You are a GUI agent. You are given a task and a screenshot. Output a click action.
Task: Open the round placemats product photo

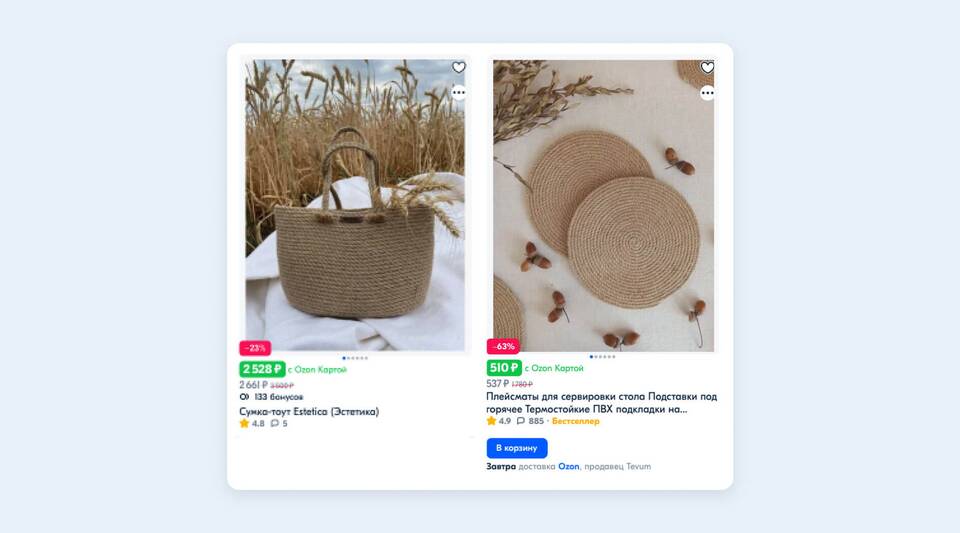coord(604,205)
